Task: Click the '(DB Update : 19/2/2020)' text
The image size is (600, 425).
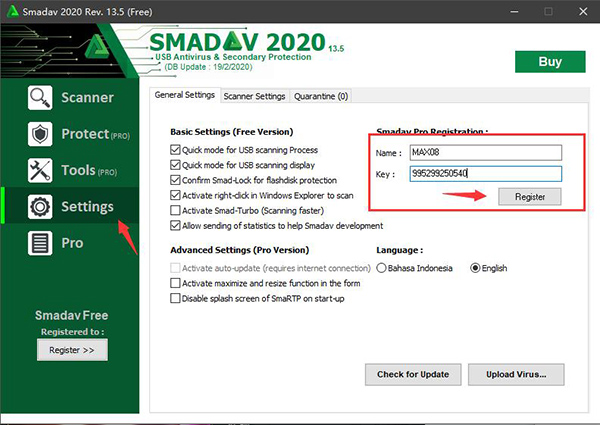Action: pyautogui.click(x=209, y=67)
